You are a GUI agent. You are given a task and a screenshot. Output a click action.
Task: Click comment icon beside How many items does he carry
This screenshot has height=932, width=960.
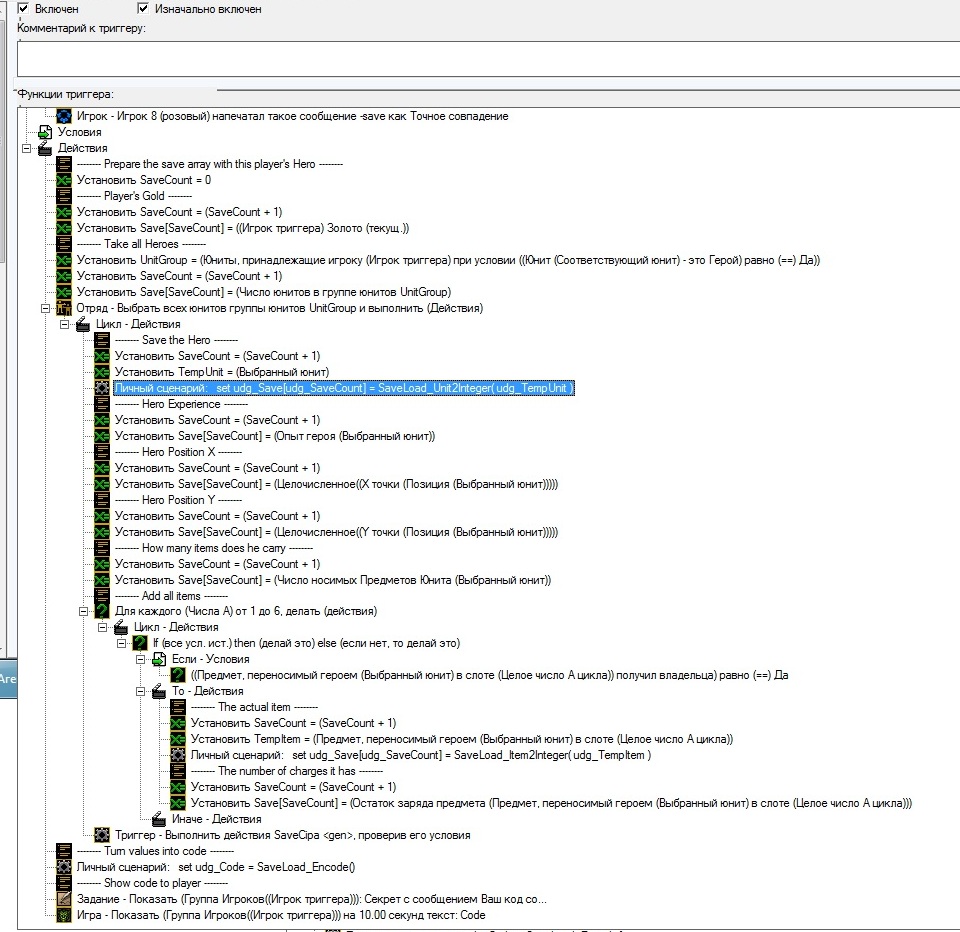[x=102, y=547]
